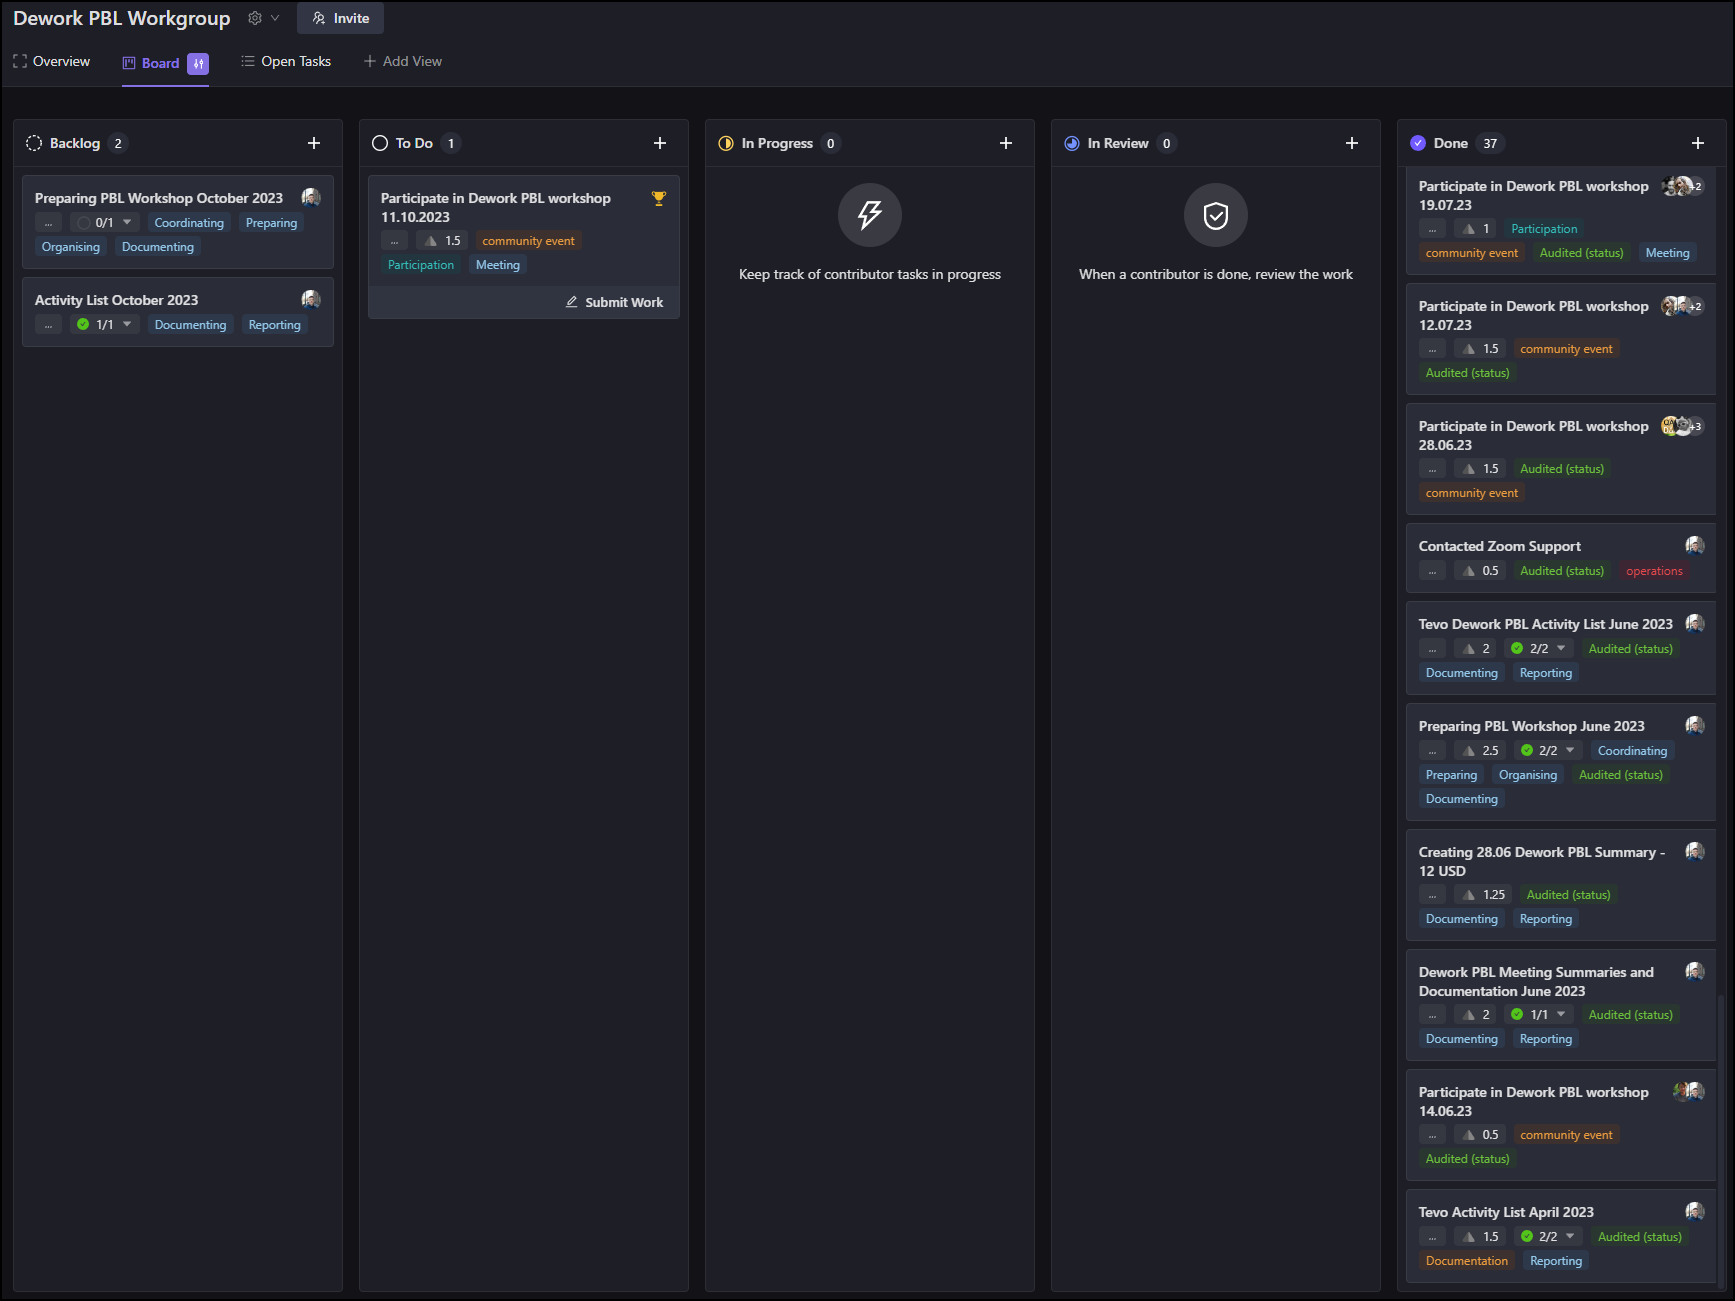Add a task to the In Progress column
The height and width of the screenshot is (1301, 1735).
click(1006, 143)
